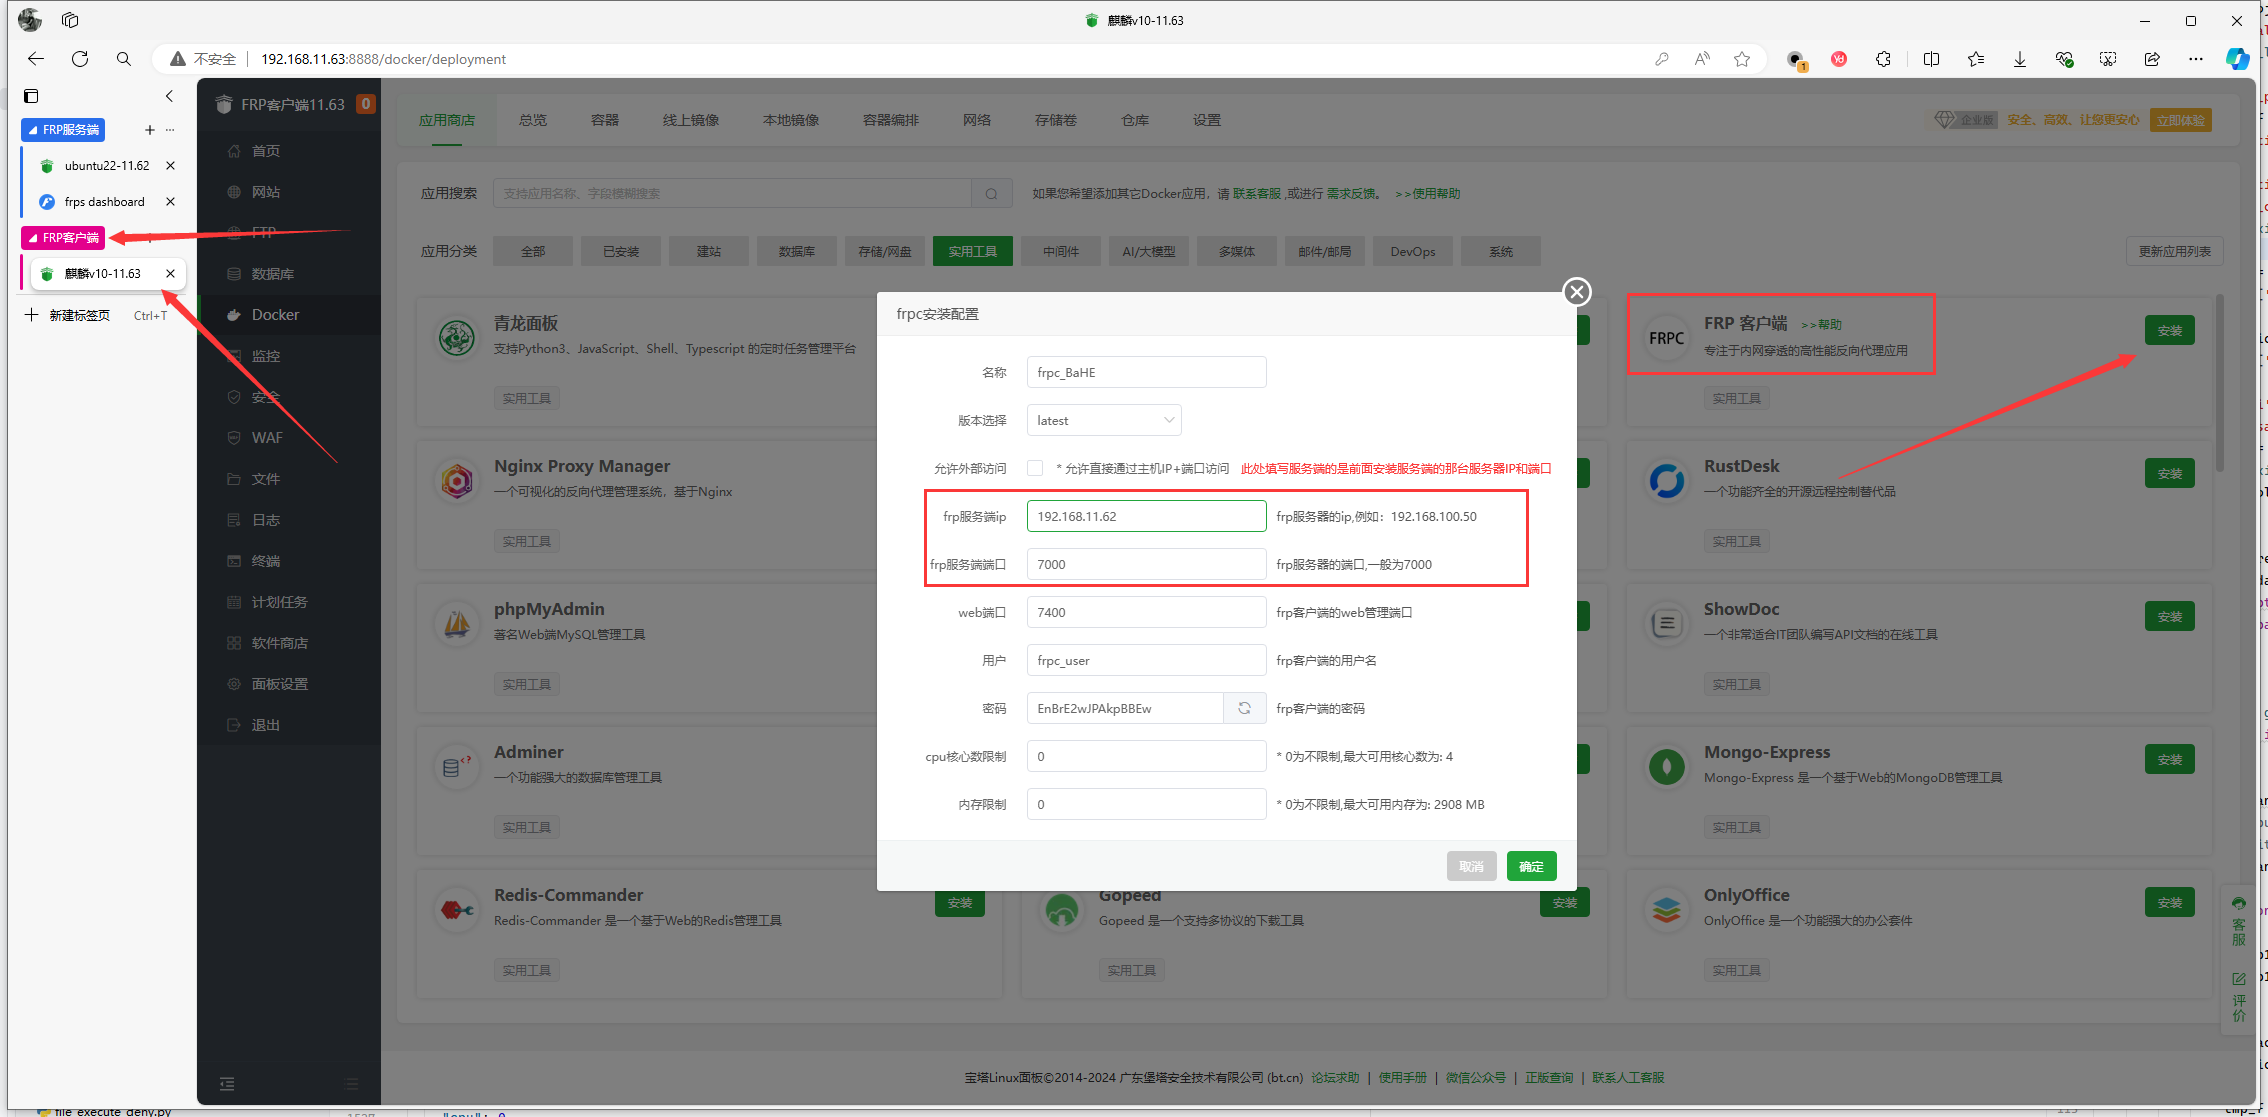Select 全部 category filter
2268x1117 pixels.
click(533, 252)
